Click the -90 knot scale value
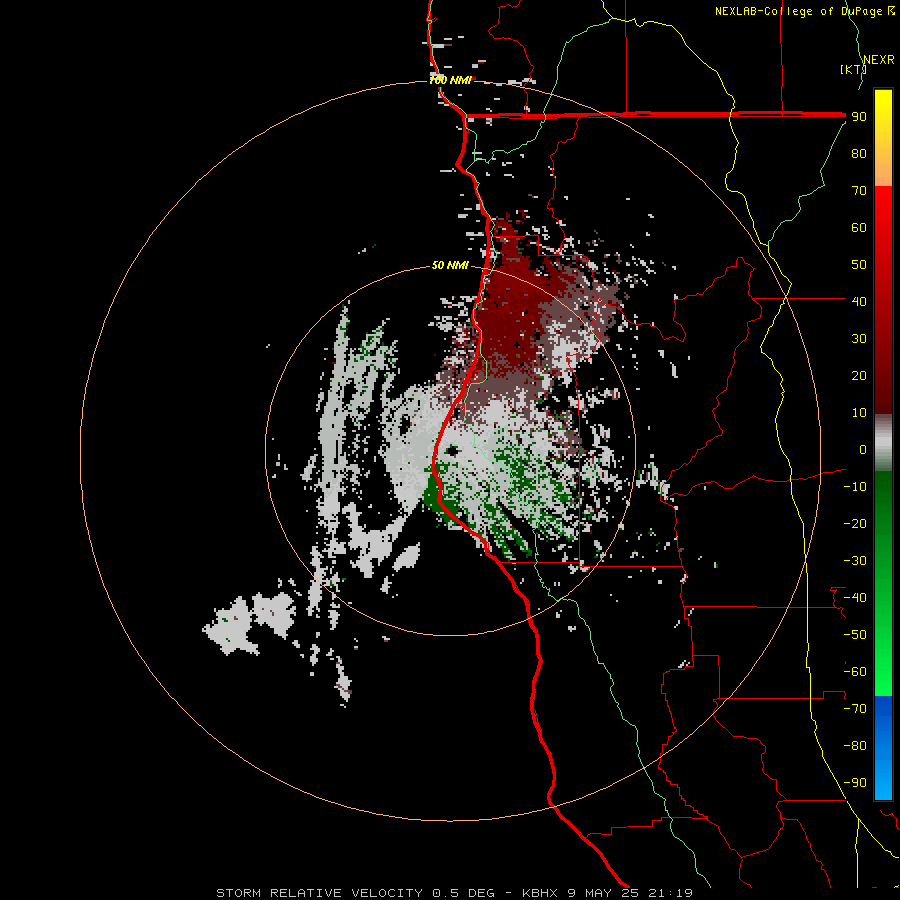The width and height of the screenshot is (900, 900). [855, 783]
